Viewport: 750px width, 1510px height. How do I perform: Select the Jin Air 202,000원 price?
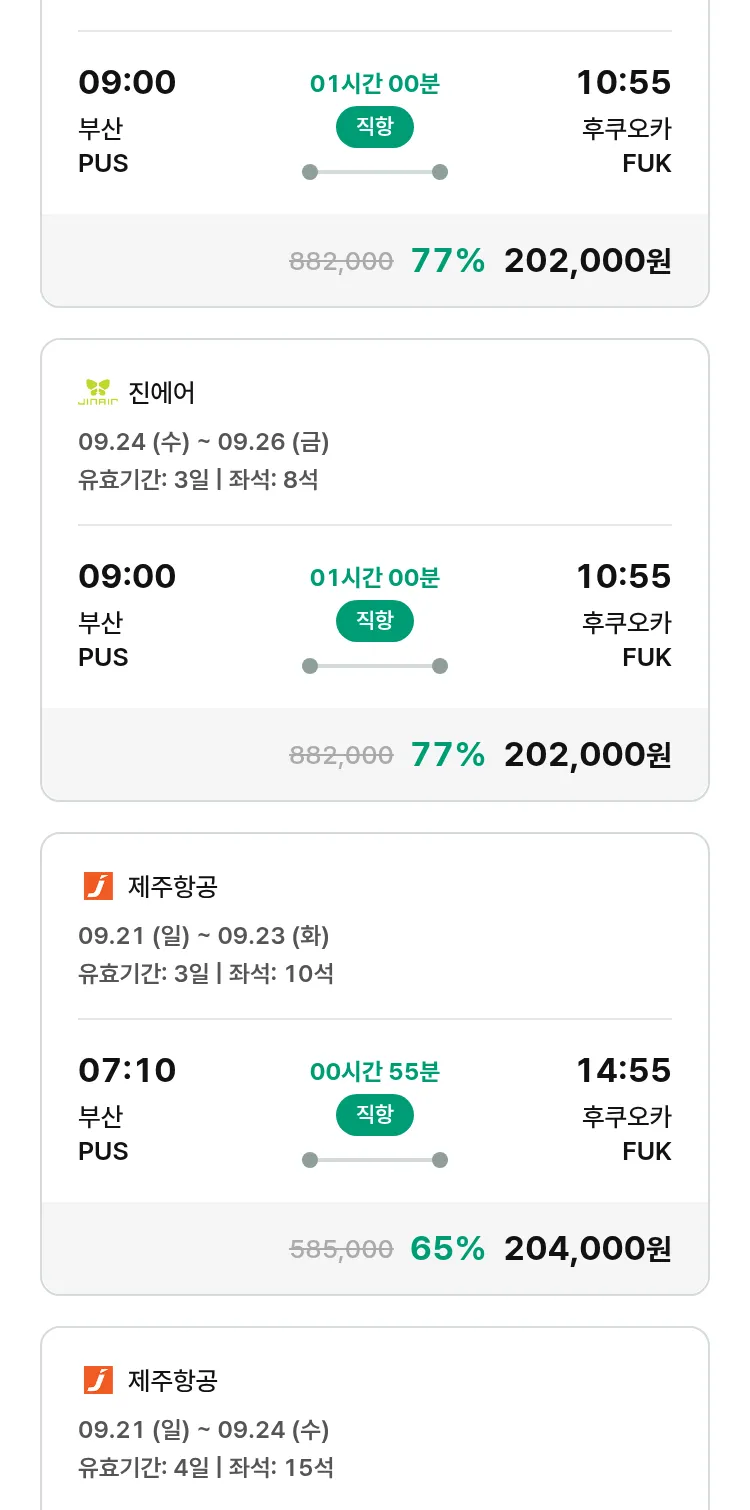point(587,754)
